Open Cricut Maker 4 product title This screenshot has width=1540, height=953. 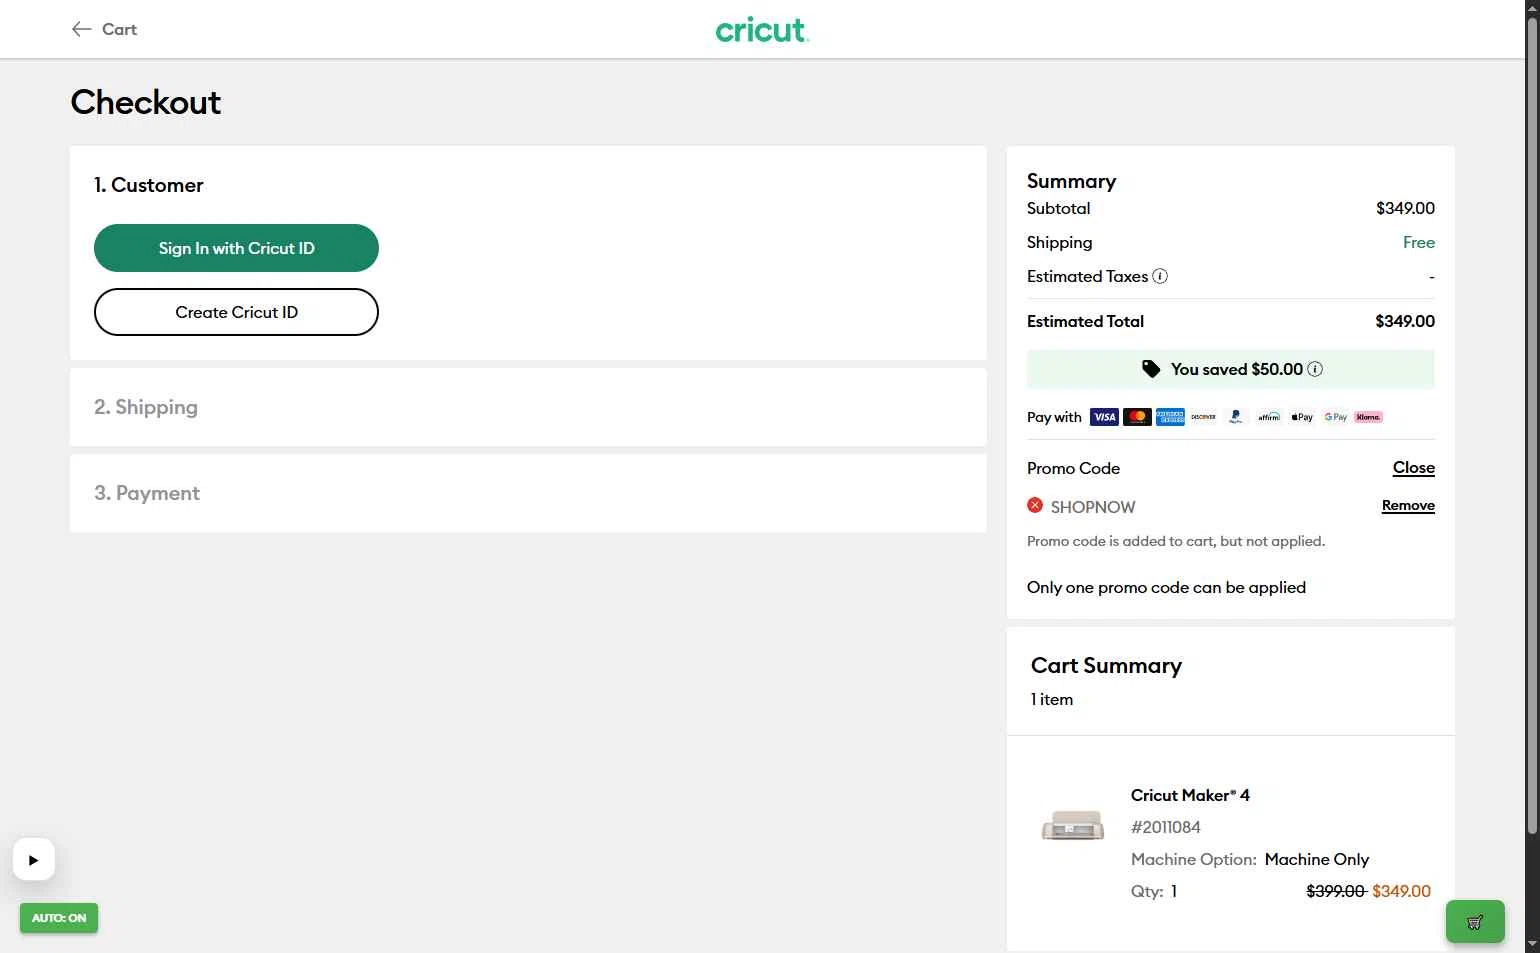[1190, 795]
